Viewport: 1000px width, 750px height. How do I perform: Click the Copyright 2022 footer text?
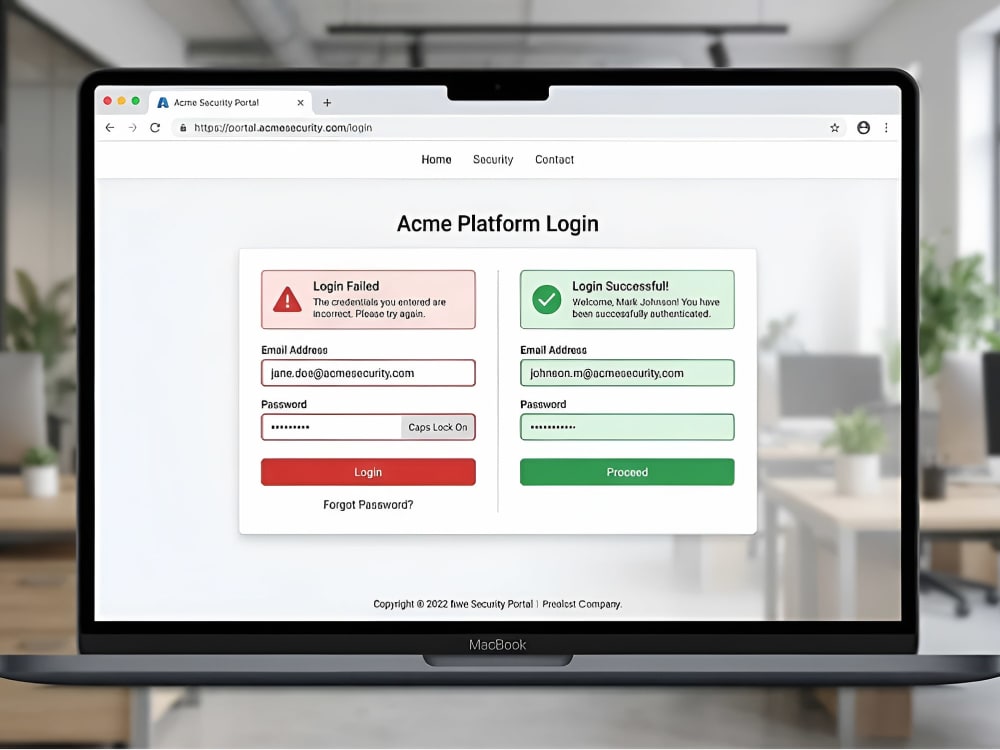(x=497, y=604)
